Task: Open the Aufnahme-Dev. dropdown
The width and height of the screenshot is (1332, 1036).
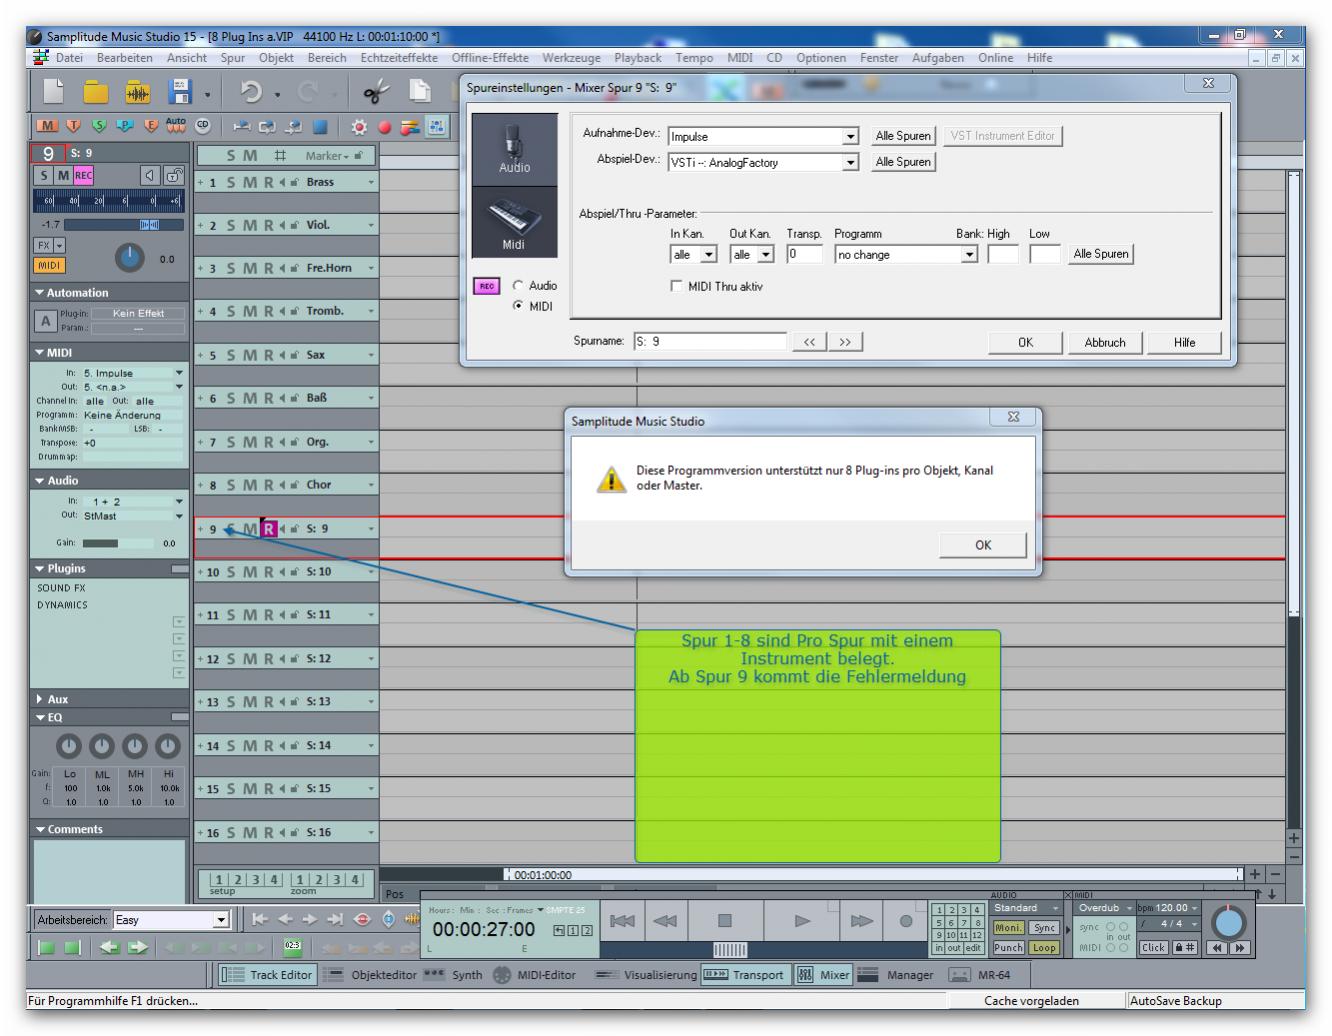Action: pos(850,137)
